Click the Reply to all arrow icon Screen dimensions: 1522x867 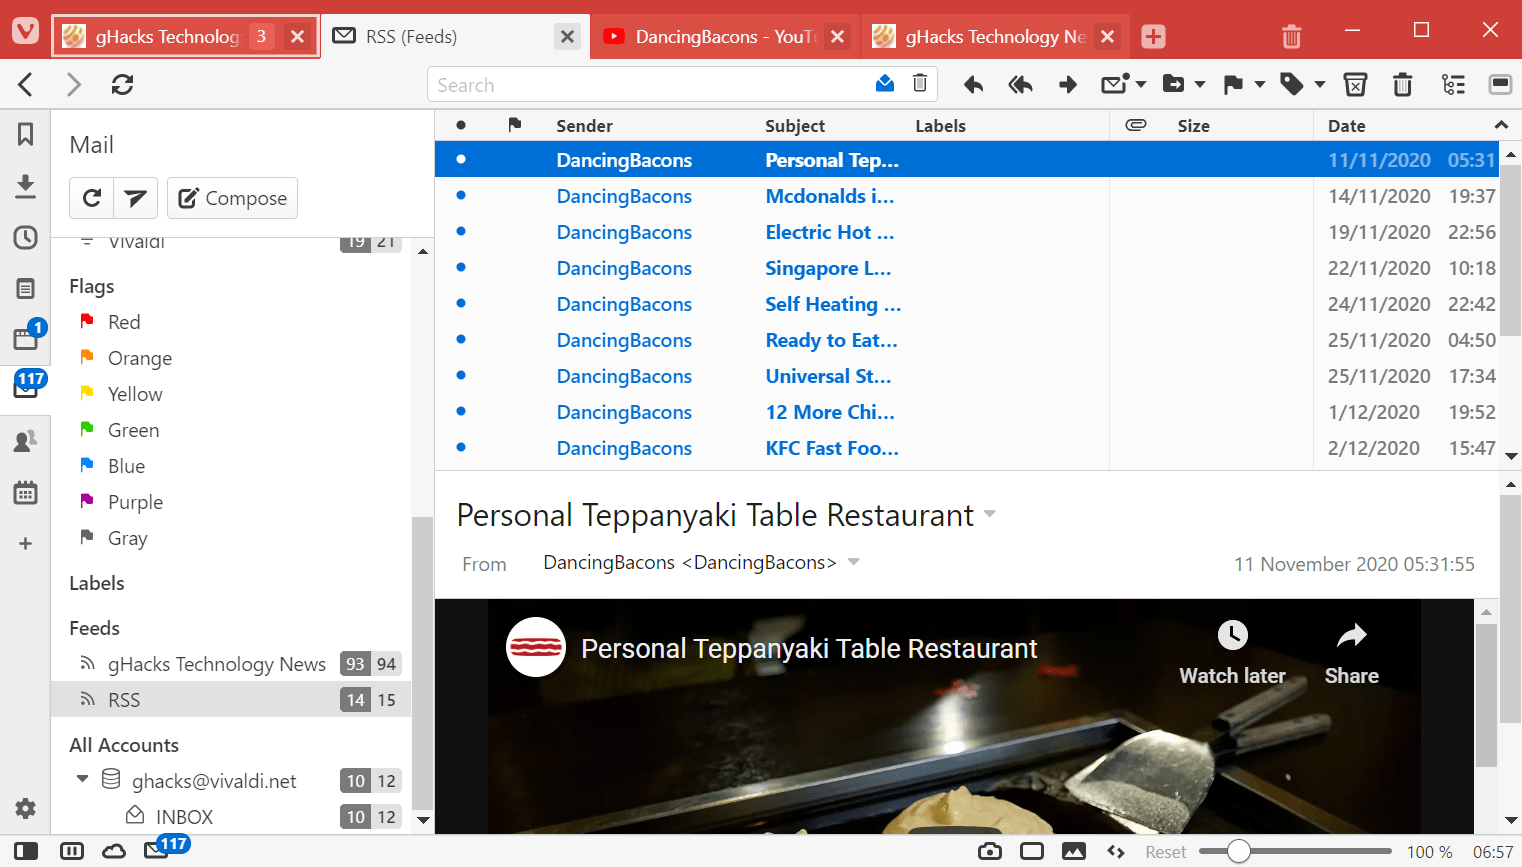click(1020, 85)
